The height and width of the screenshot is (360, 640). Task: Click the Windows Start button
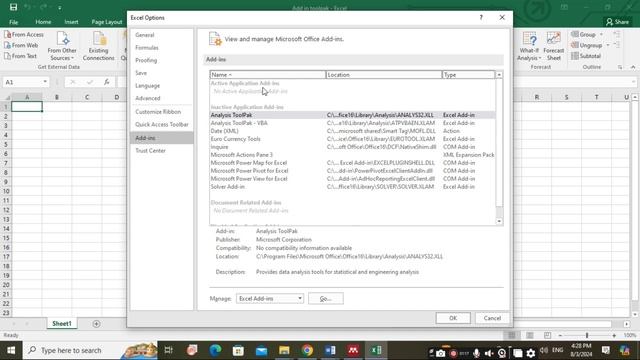tap(11, 350)
